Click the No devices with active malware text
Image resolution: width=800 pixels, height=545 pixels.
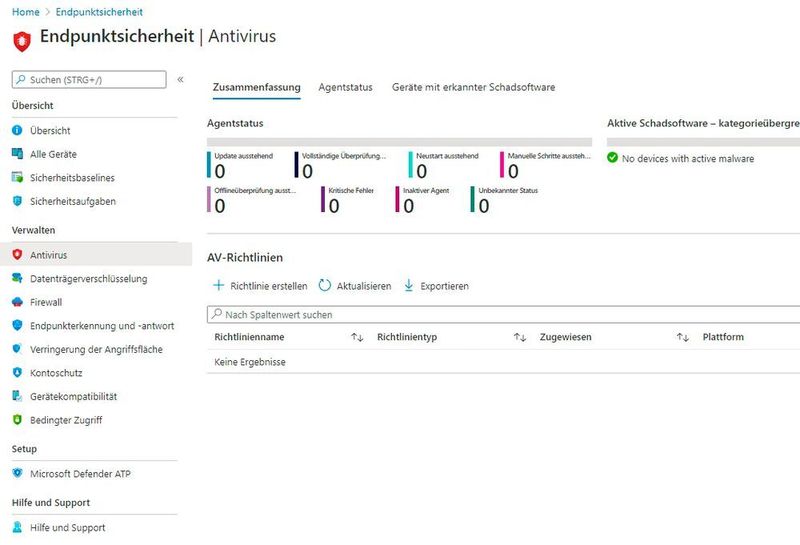(x=687, y=159)
